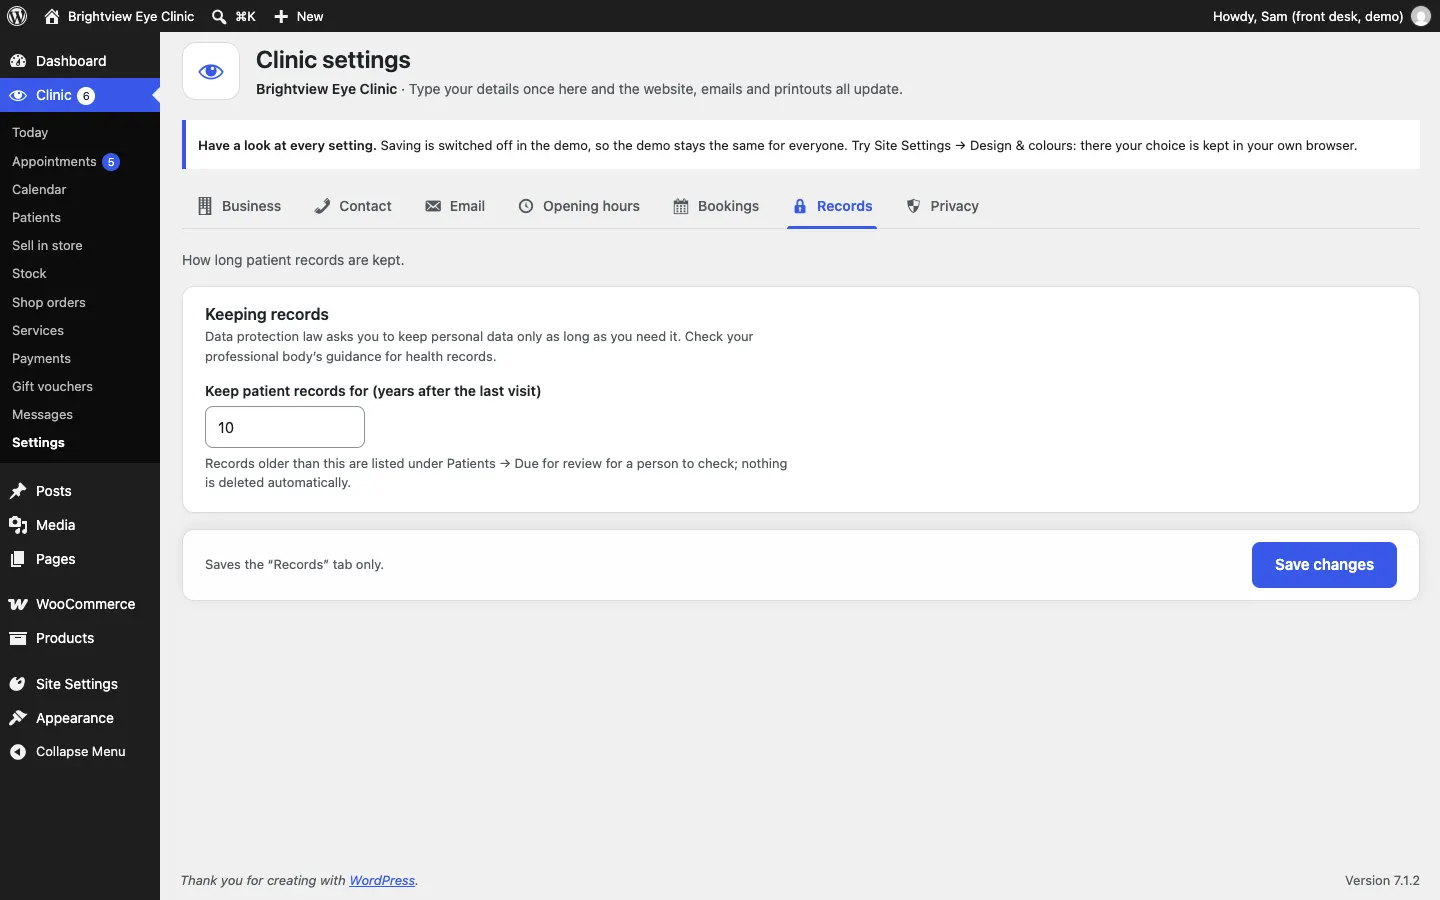Select the Records tab
1440x900 pixels.
[832, 206]
